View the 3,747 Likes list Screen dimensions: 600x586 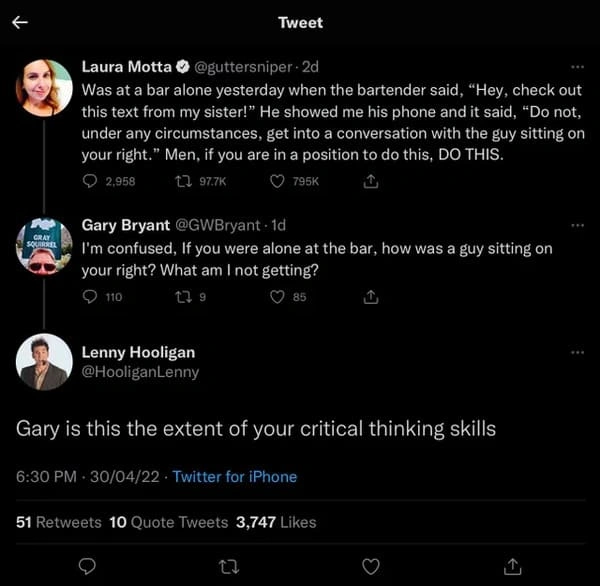tap(276, 521)
